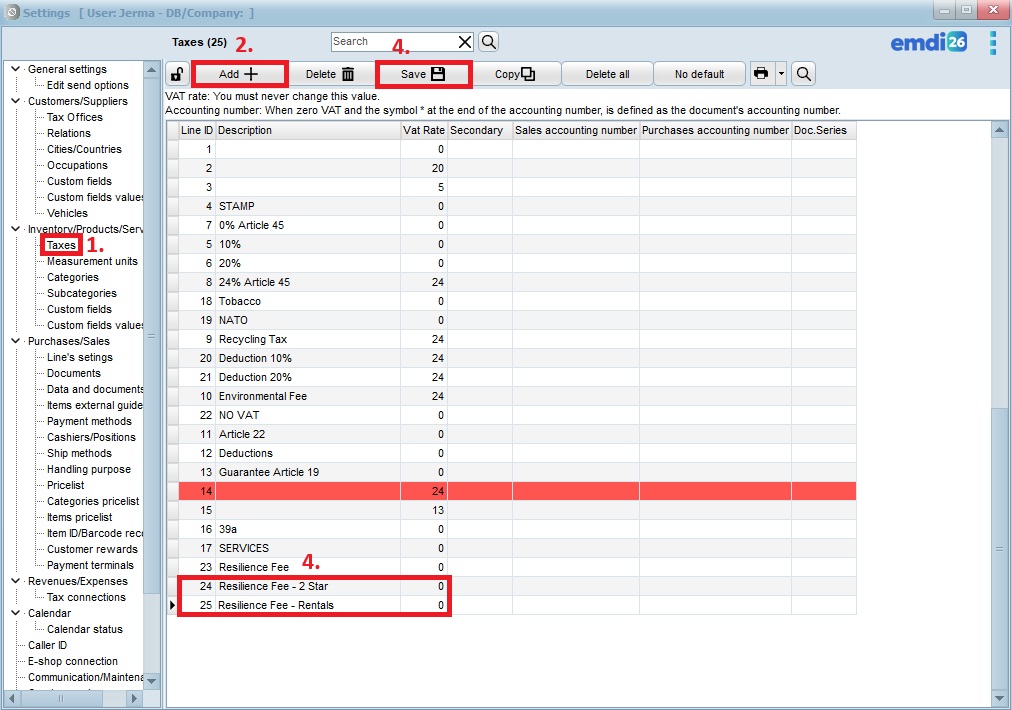The image size is (1012, 710).
Task: Select Taxes in the settings tree
Action: 61,245
